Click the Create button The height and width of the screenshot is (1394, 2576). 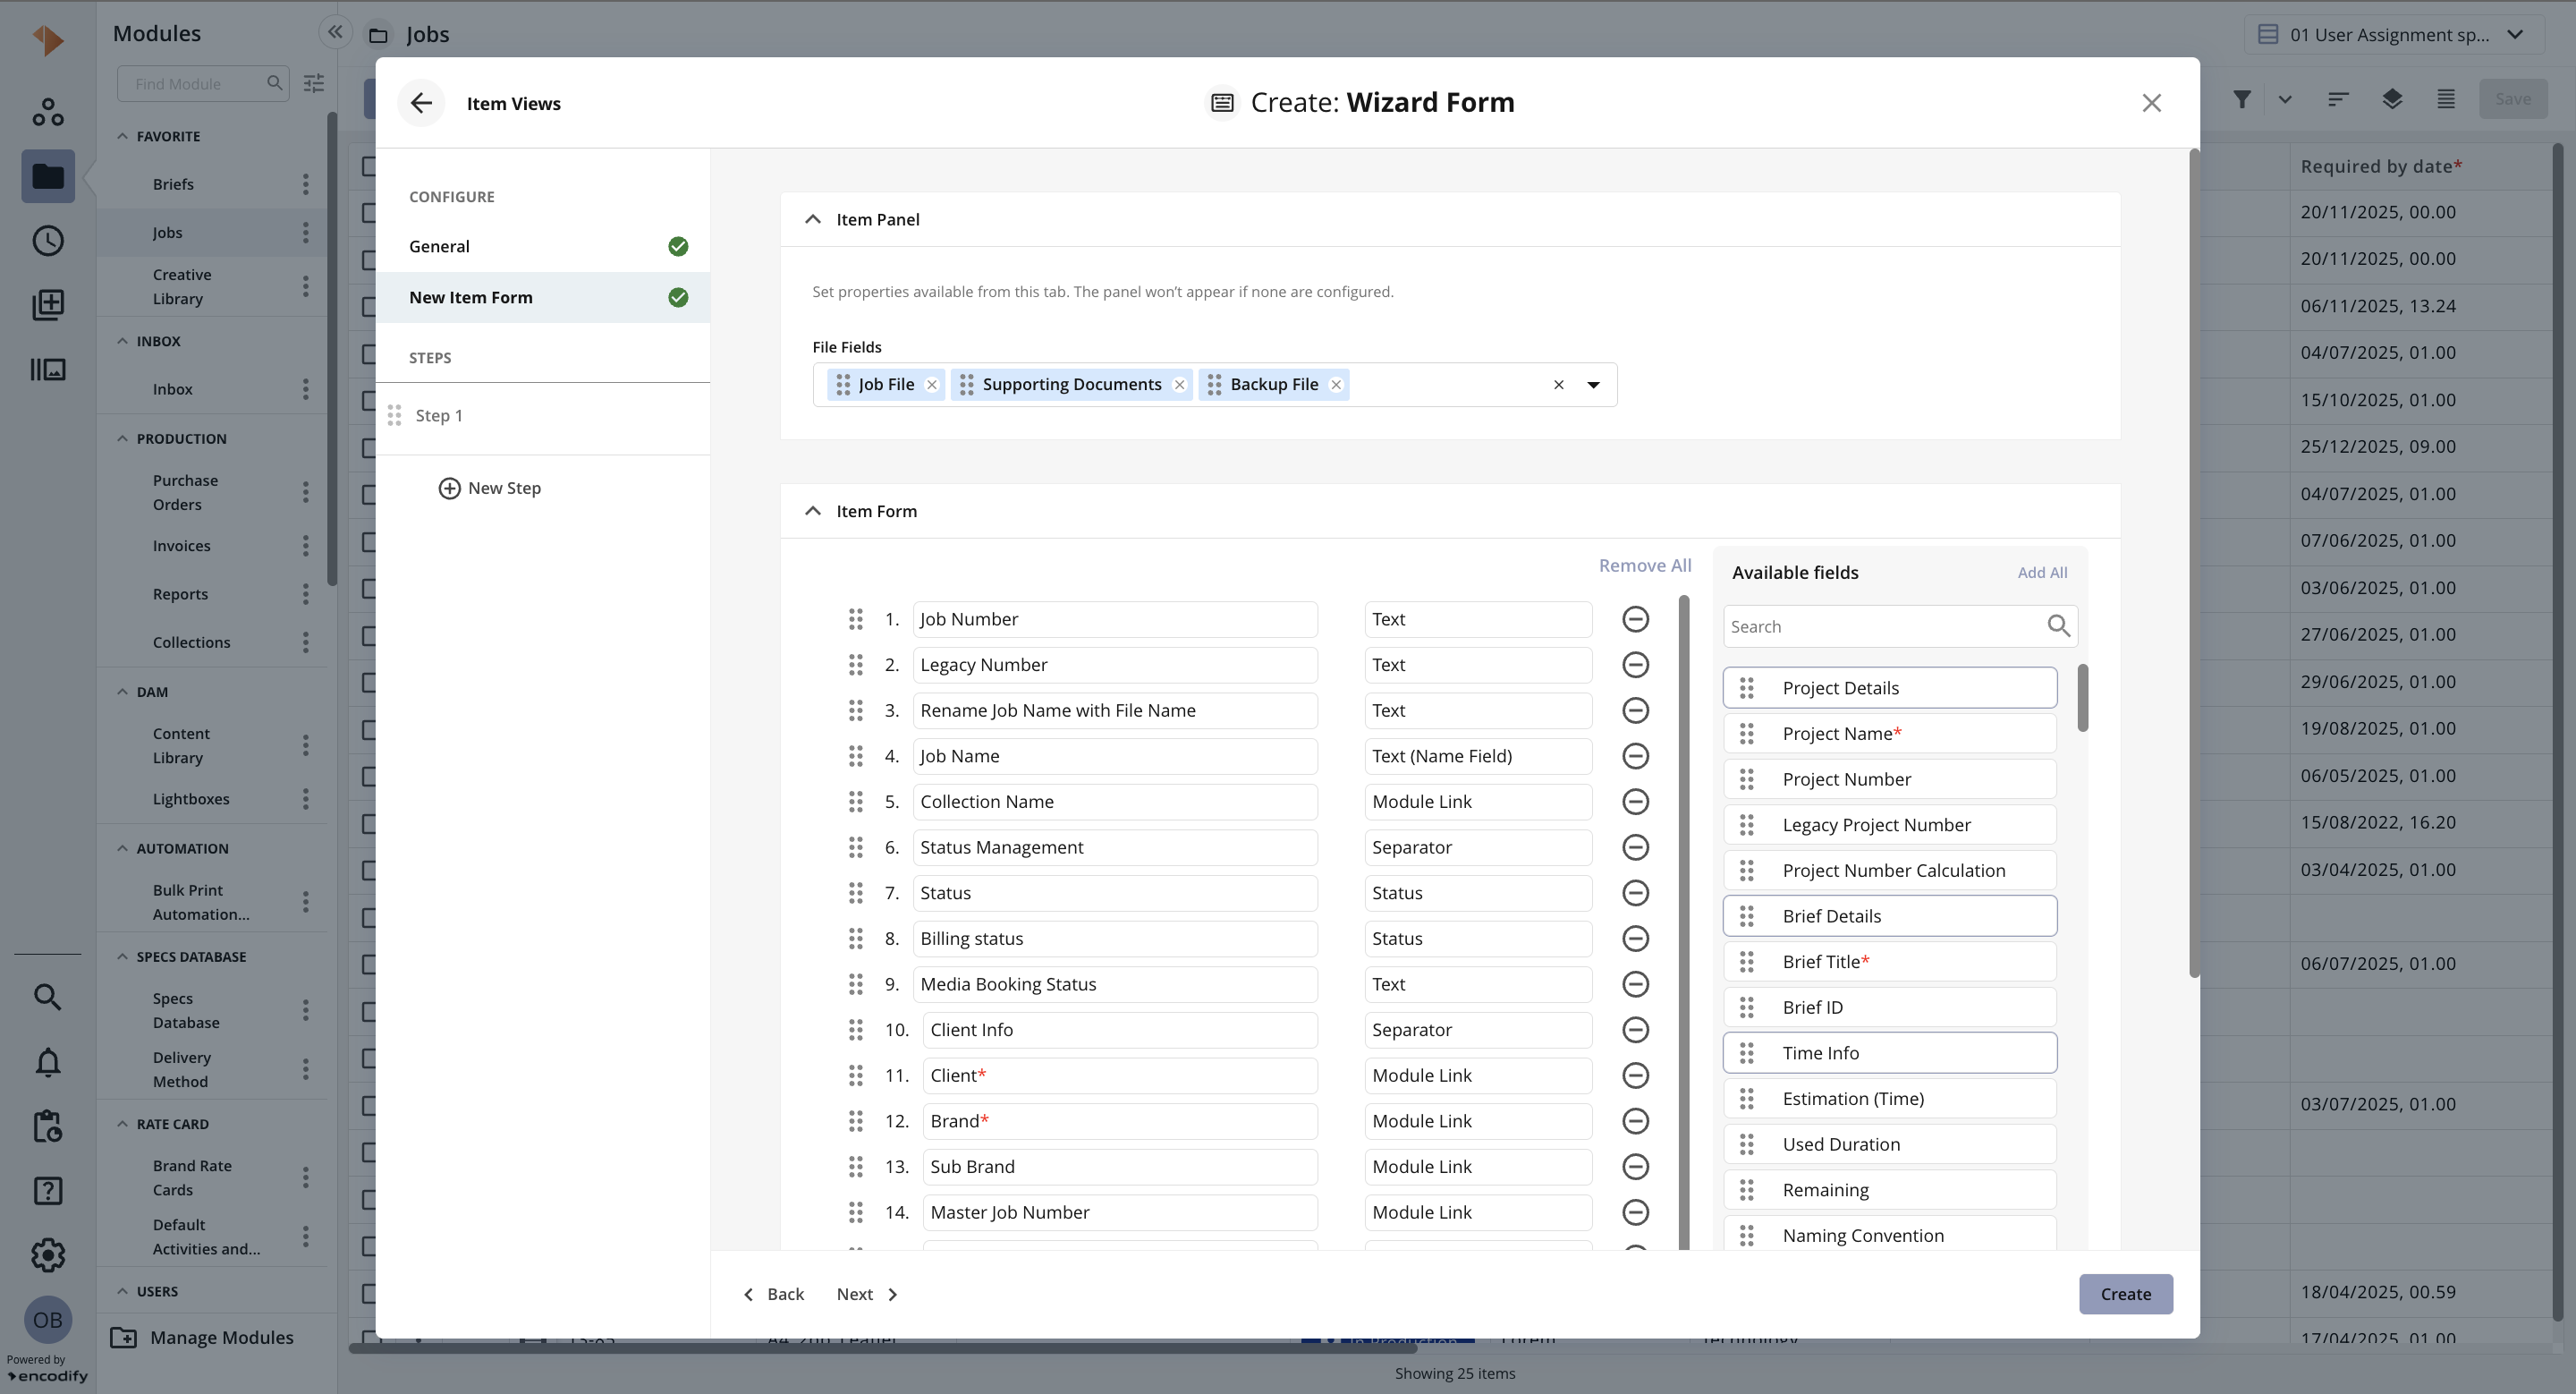click(2125, 1294)
